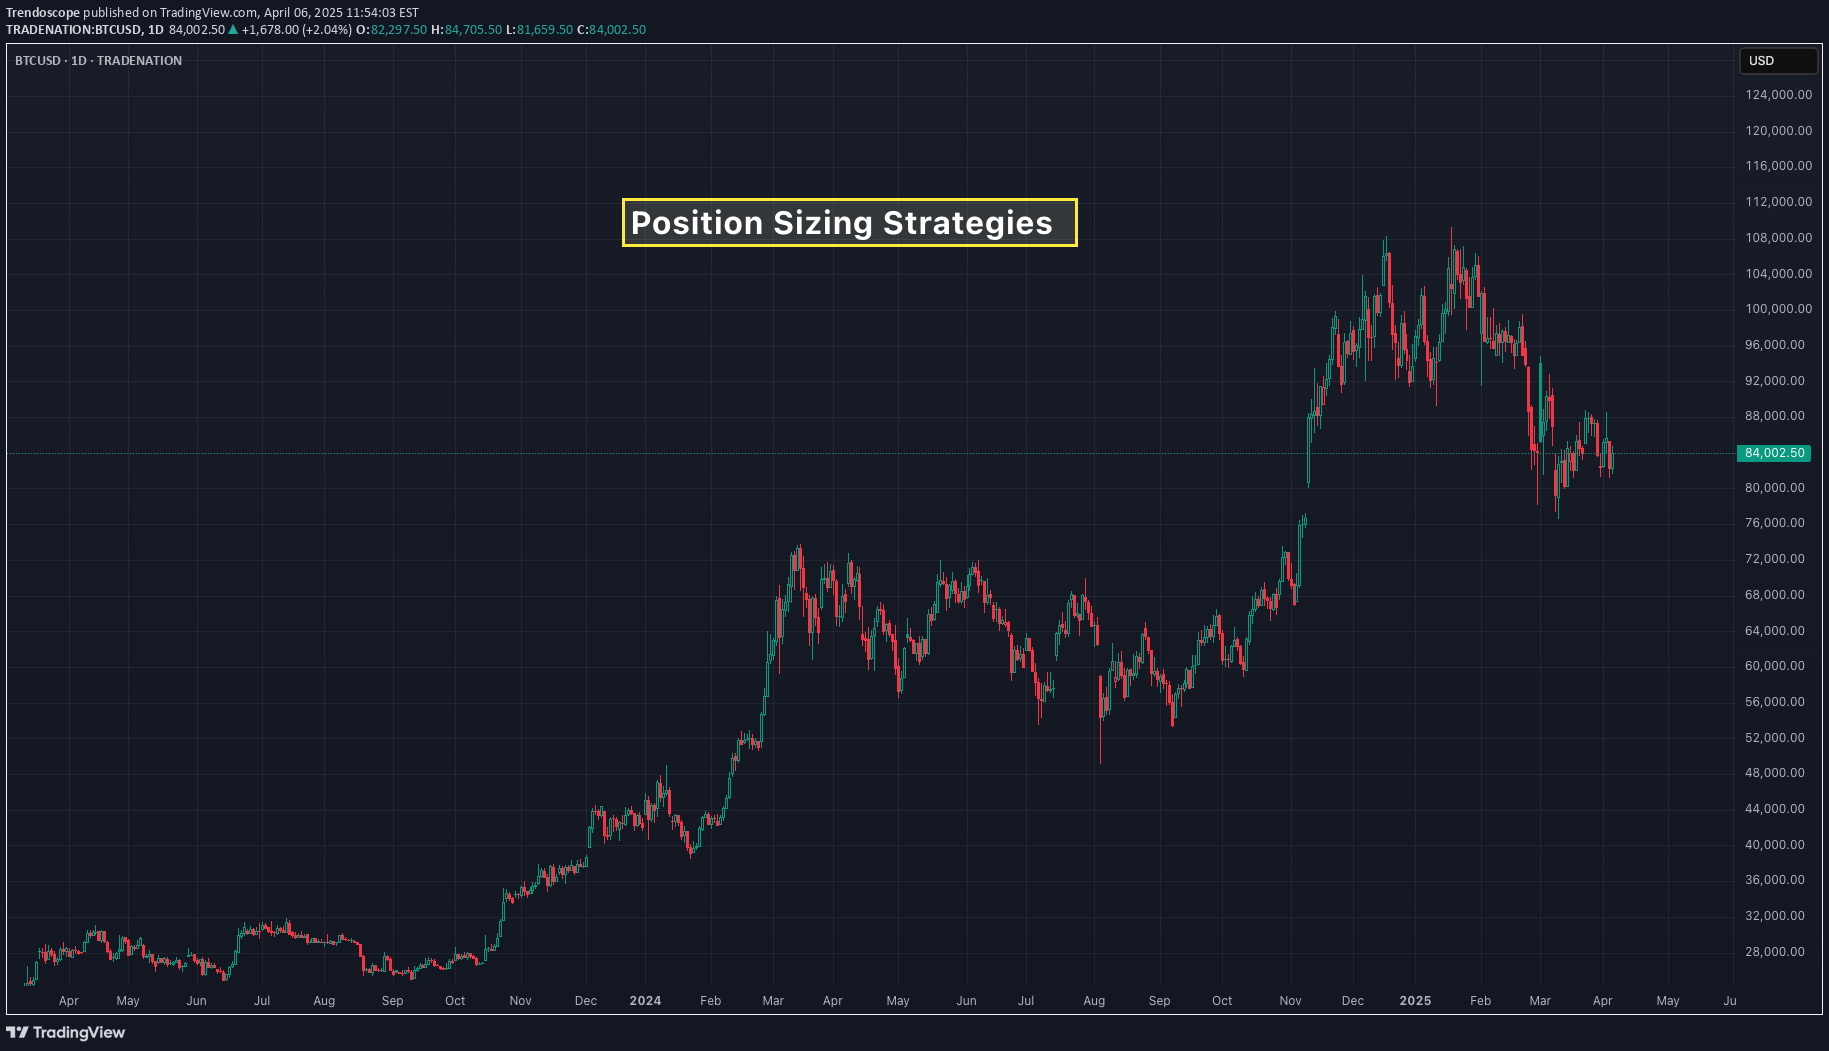Click the 76,000.00 price axis label
Image resolution: width=1829 pixels, height=1051 pixels.
1775,523
